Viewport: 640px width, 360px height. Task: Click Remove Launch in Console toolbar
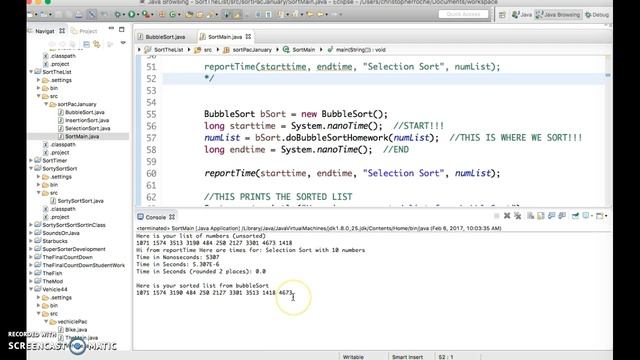pyautogui.click(x=507, y=216)
